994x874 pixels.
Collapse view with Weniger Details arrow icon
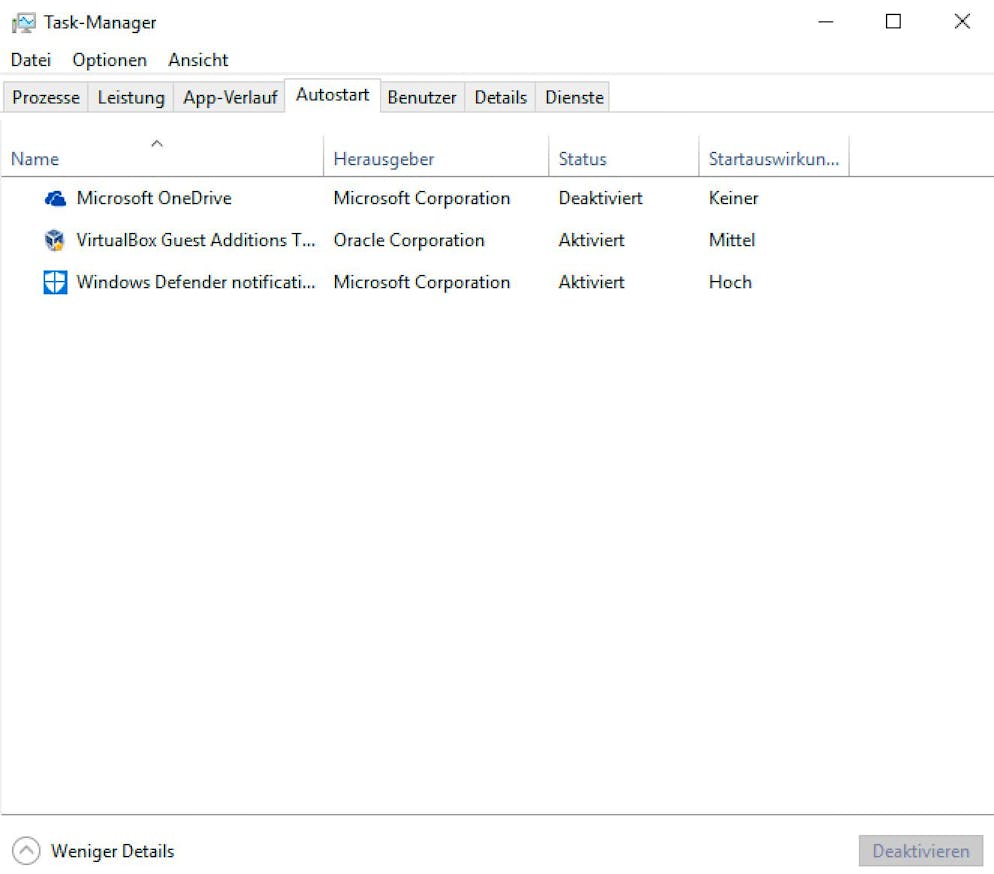point(26,851)
